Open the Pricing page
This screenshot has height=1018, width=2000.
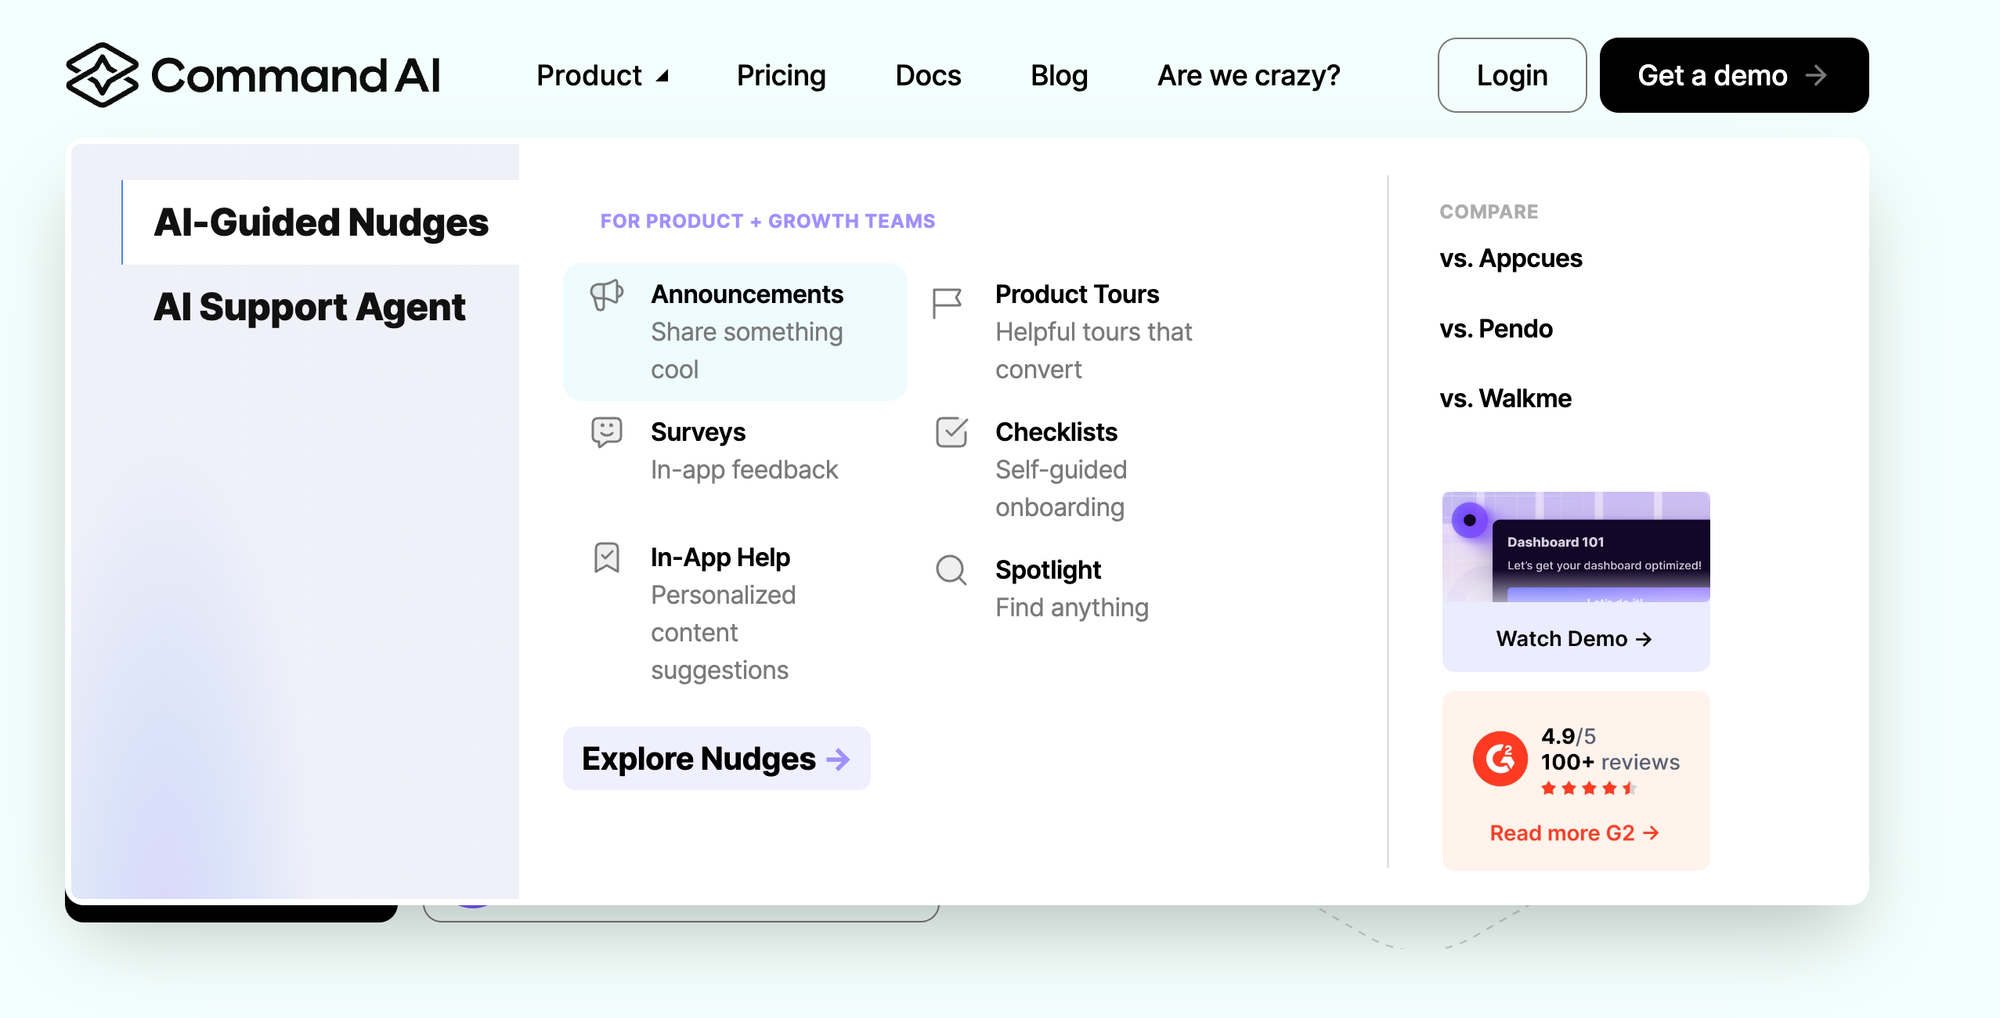pos(781,76)
